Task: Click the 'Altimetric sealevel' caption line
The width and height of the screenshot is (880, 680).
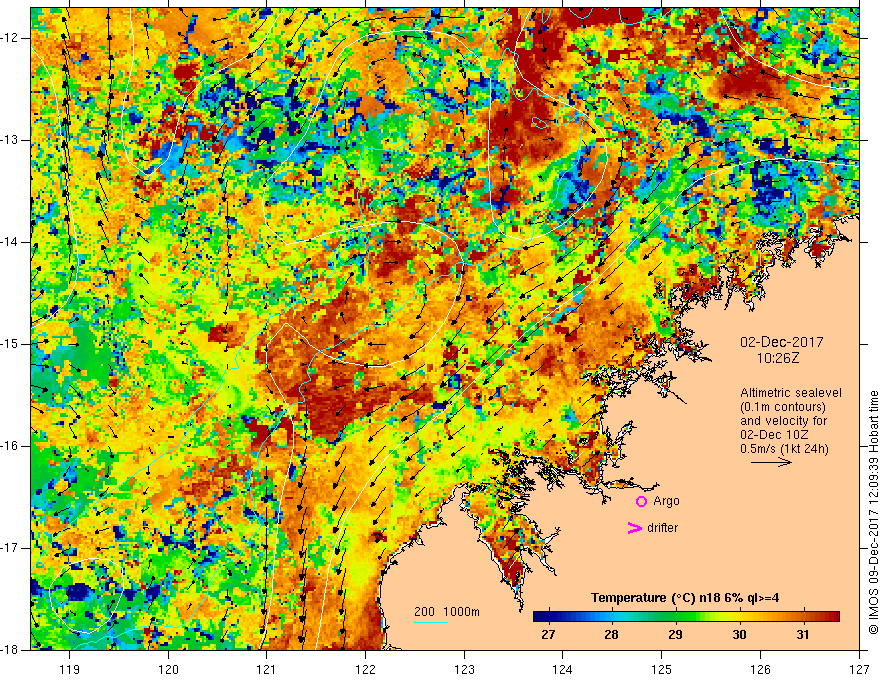Action: coord(791,393)
